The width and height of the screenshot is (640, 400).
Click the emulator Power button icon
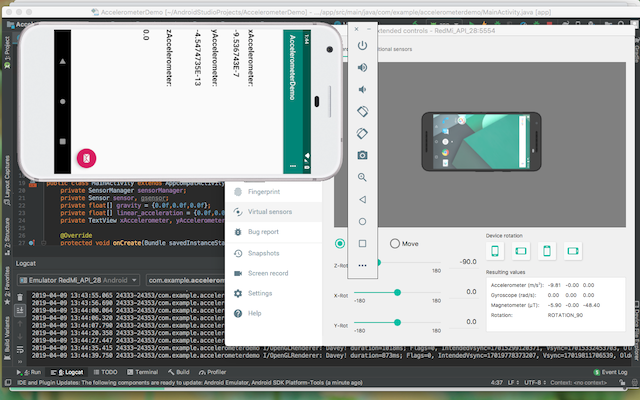[362, 45]
